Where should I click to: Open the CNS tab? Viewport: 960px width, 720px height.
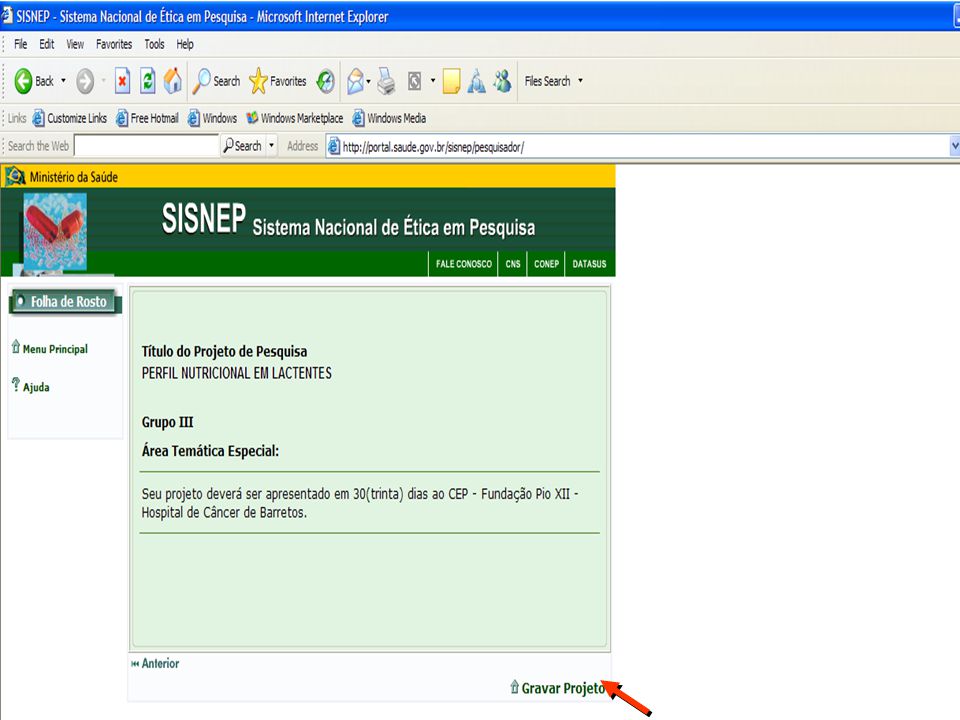513,264
